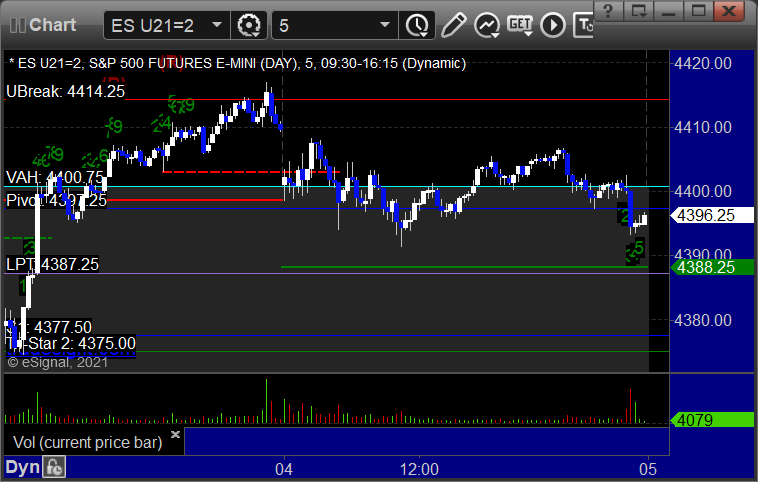Viewport: 758px width, 482px height.
Task: Click the Dyn time template label
Action: coord(23,467)
